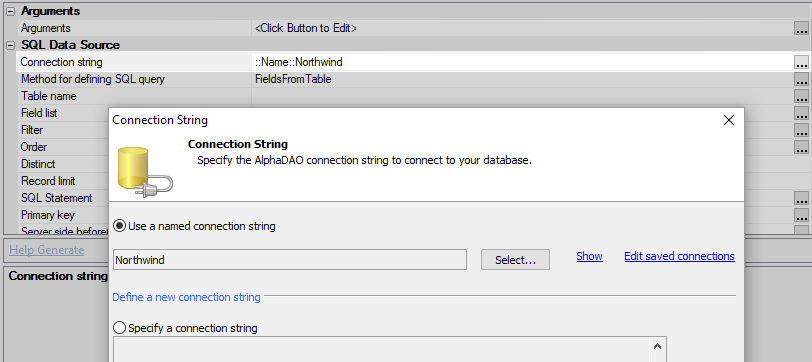This screenshot has height=362, width=812.
Task: Select the Distinct property label
Action: click(x=38, y=164)
